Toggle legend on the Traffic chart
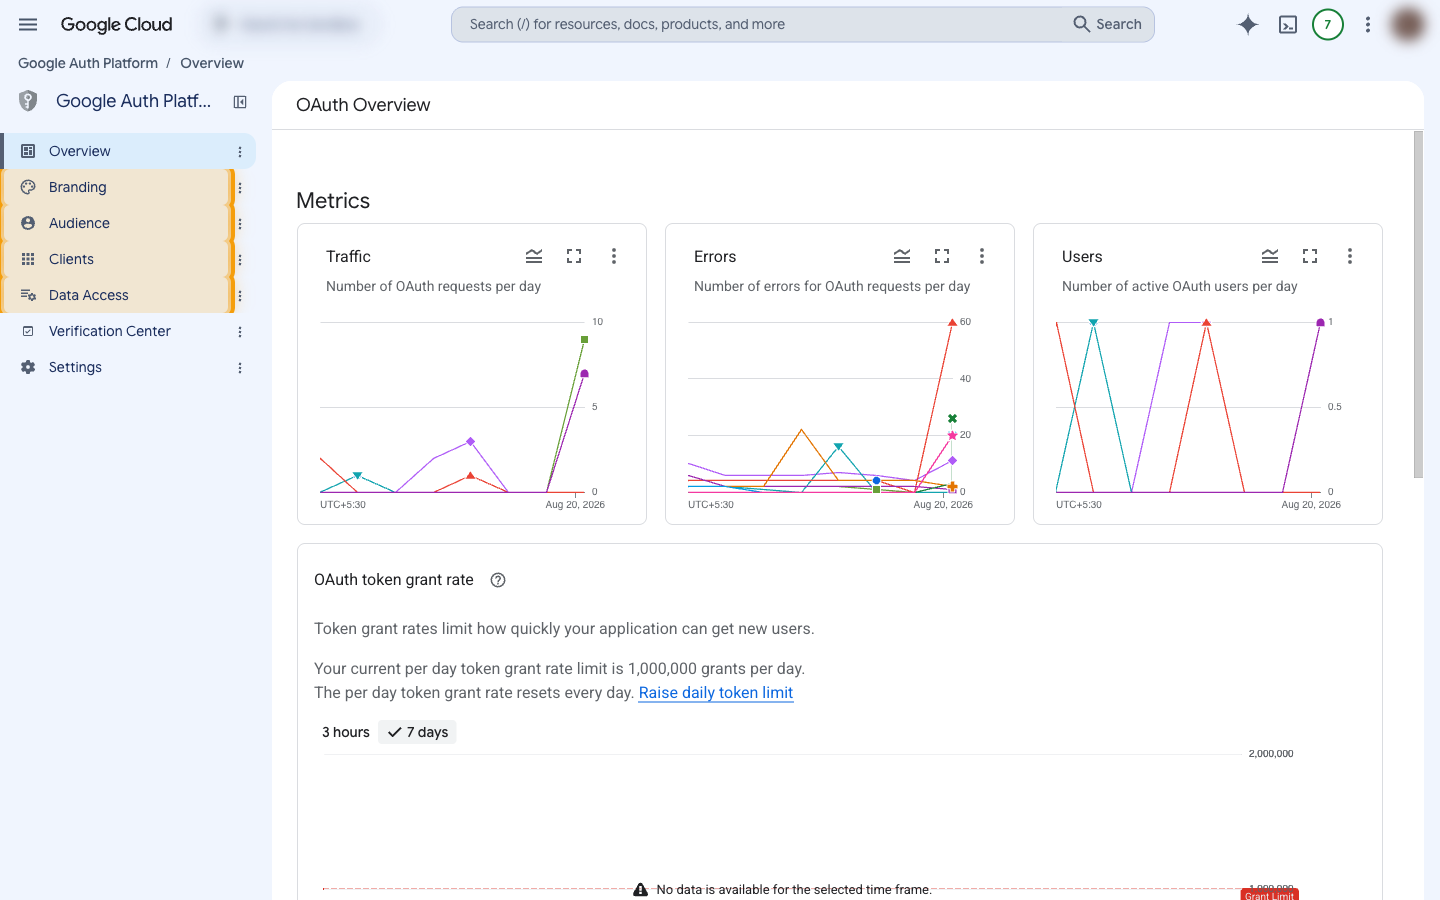 click(534, 256)
